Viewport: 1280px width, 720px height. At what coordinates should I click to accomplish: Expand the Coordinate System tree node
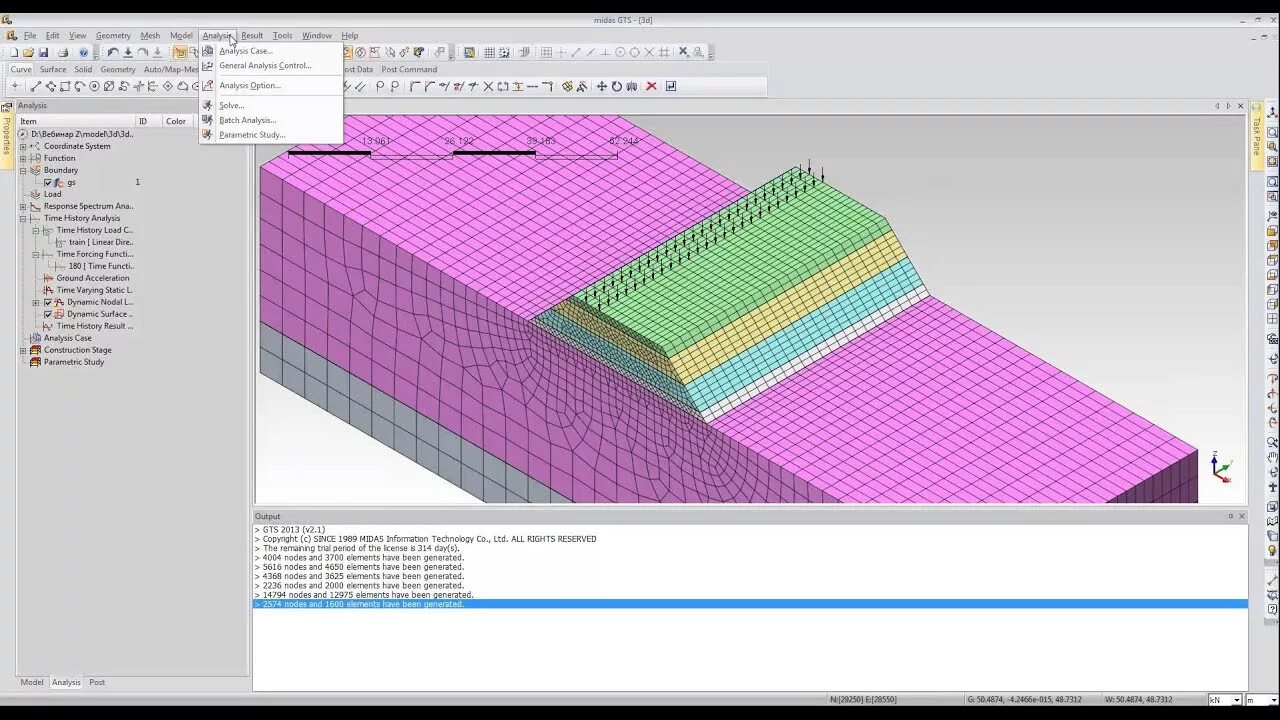pos(23,146)
